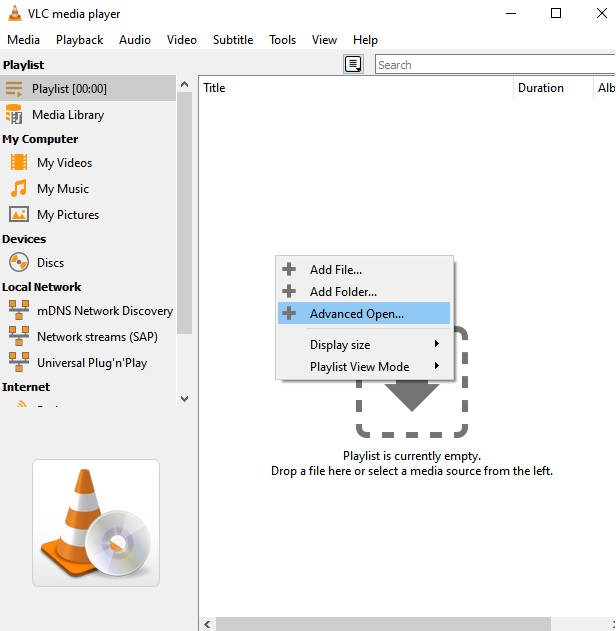
Task: Click the Universal Plug'n'Play network icon
Action: (x=19, y=362)
